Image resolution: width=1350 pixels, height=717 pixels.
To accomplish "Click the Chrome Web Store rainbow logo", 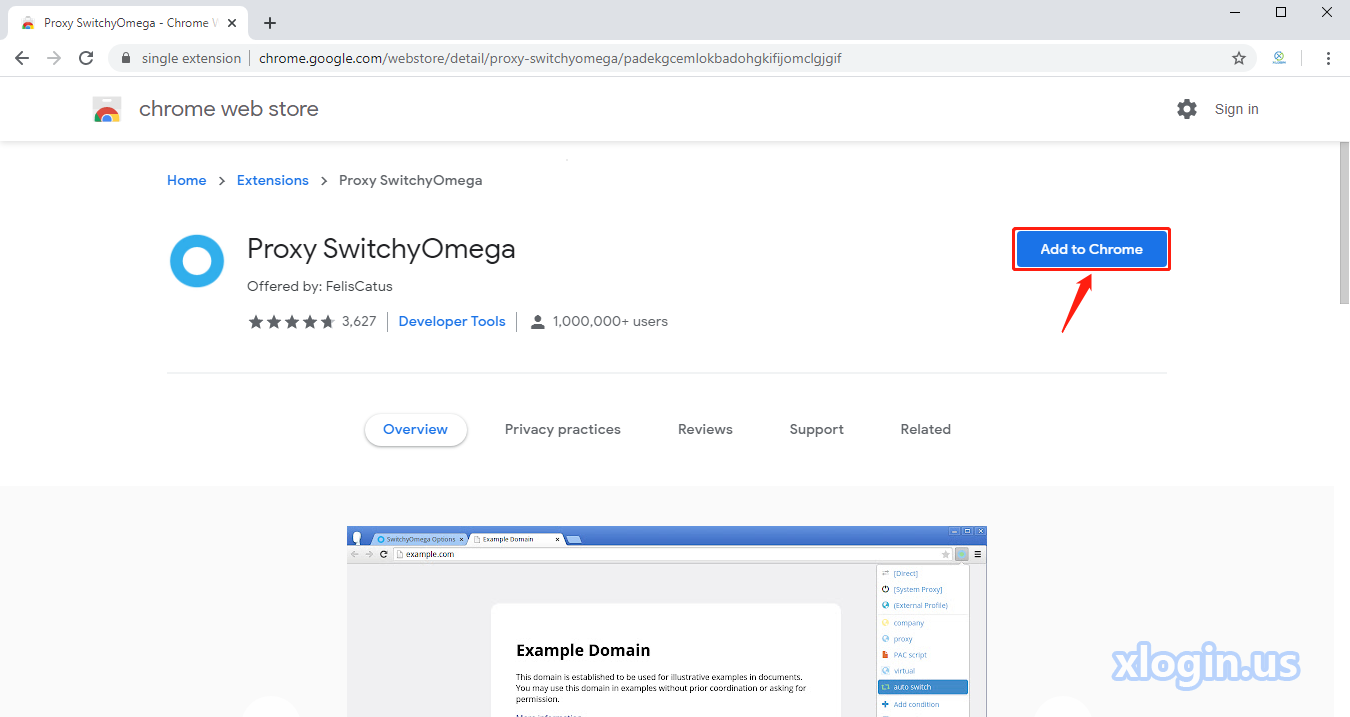I will click(107, 109).
